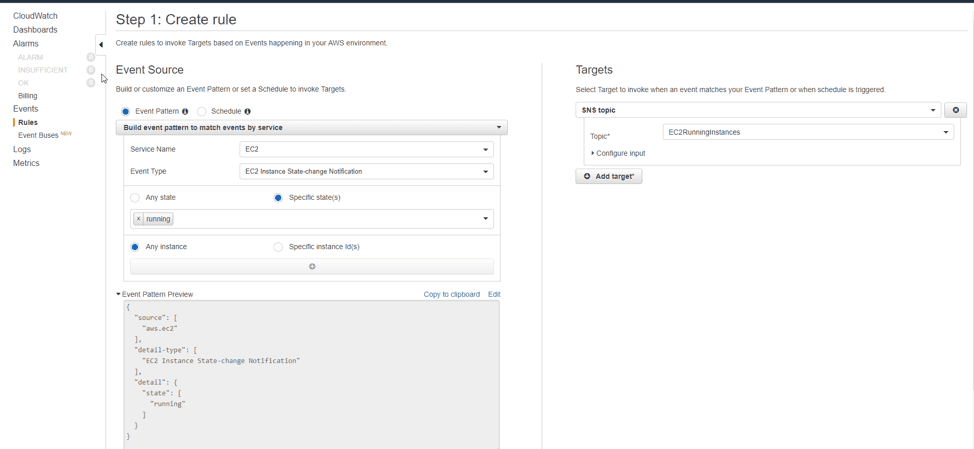Open the SNS topic target type dropdown
The height and width of the screenshot is (449, 974).
click(x=758, y=110)
